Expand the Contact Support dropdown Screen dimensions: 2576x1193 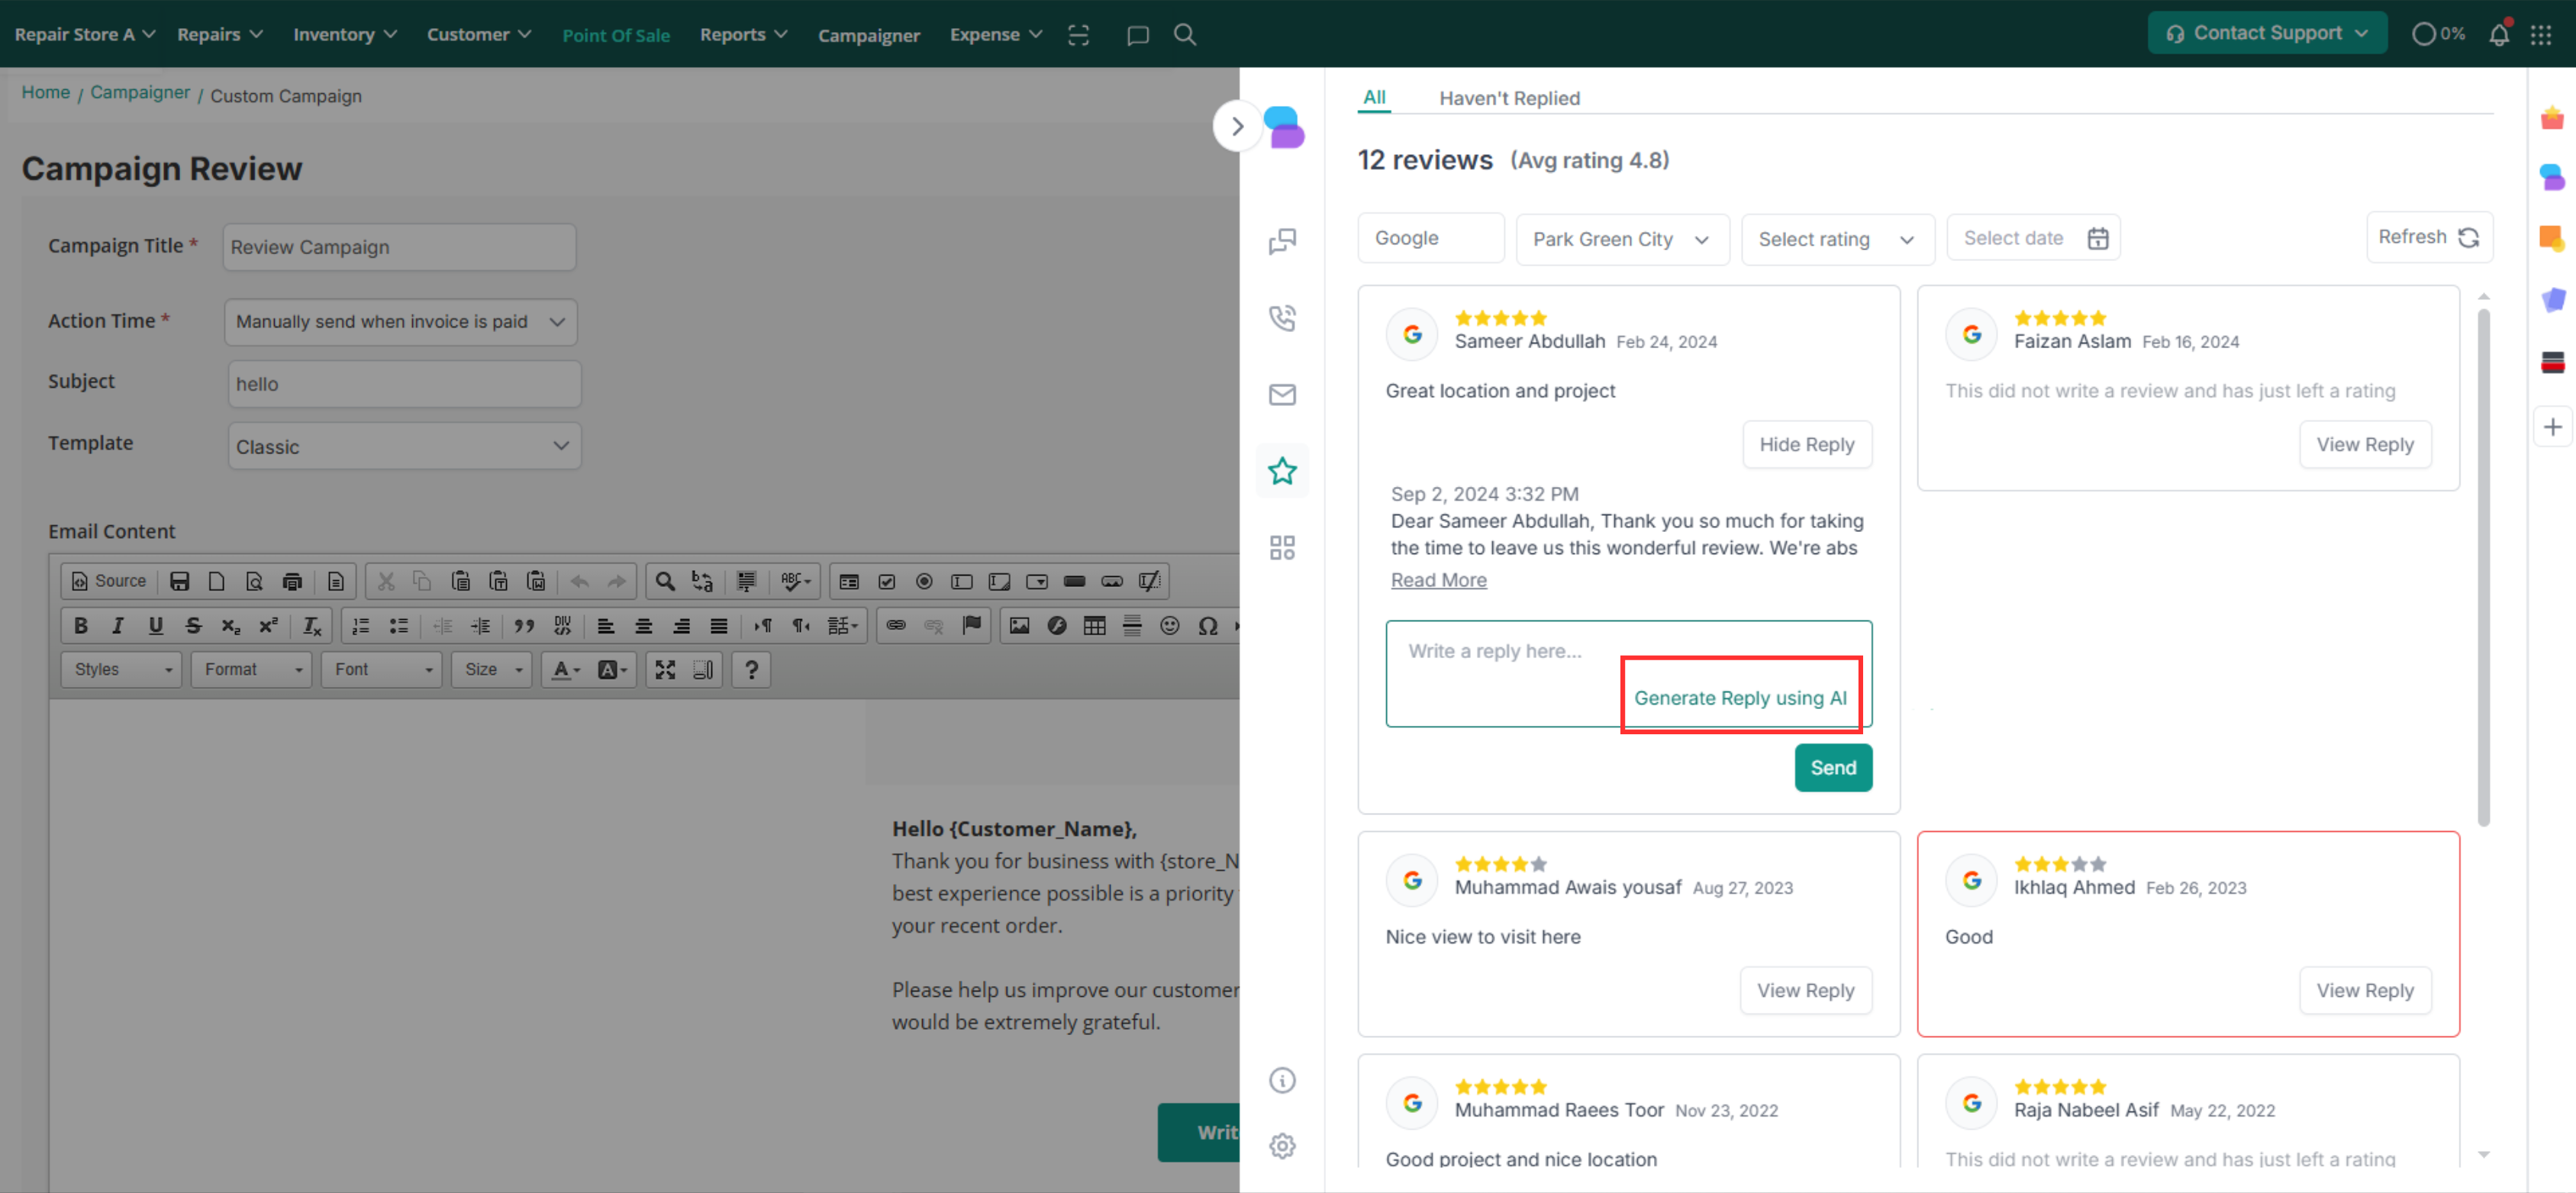pos(2267,33)
